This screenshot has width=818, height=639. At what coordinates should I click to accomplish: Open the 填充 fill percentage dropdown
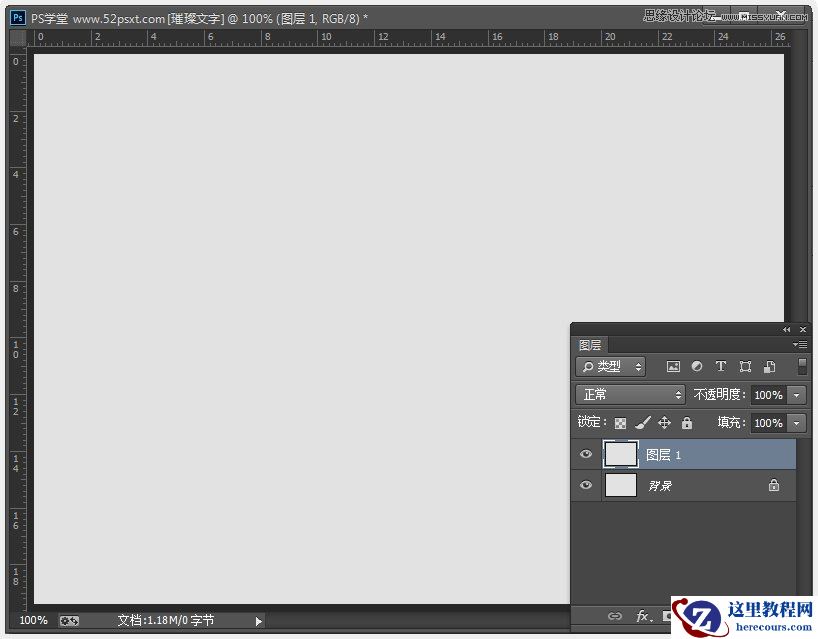pyautogui.click(x=796, y=423)
